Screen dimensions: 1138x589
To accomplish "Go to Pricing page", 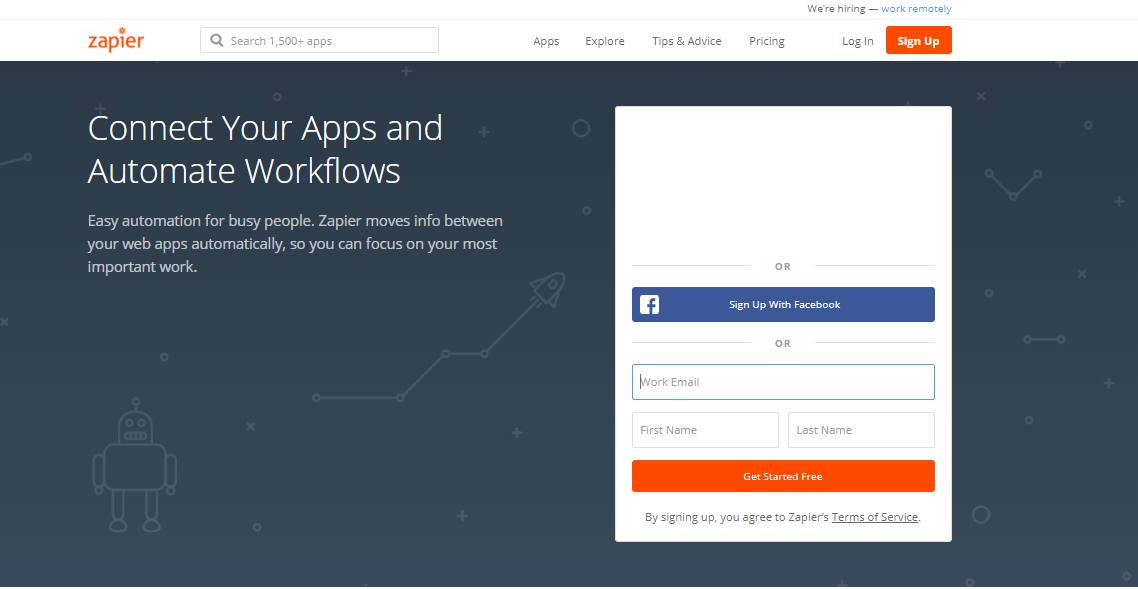I will (x=766, y=41).
